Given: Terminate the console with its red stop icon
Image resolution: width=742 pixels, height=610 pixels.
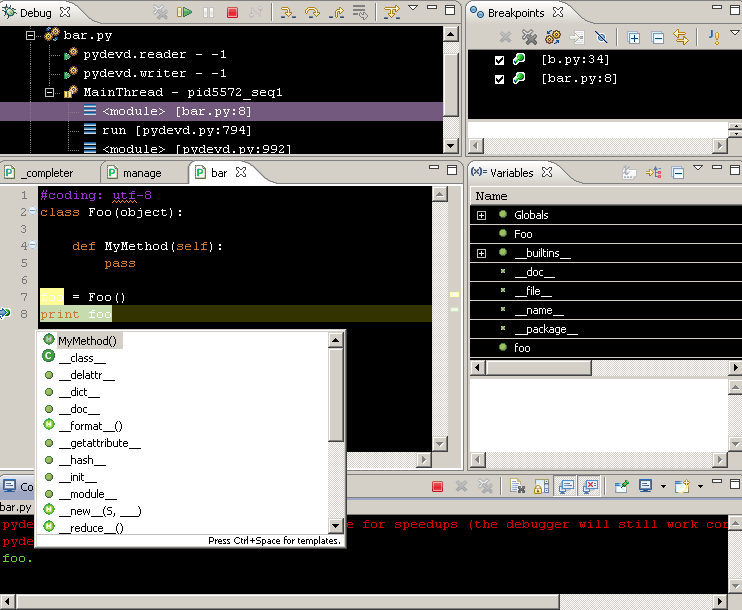Looking at the screenshot, I should click(x=437, y=486).
